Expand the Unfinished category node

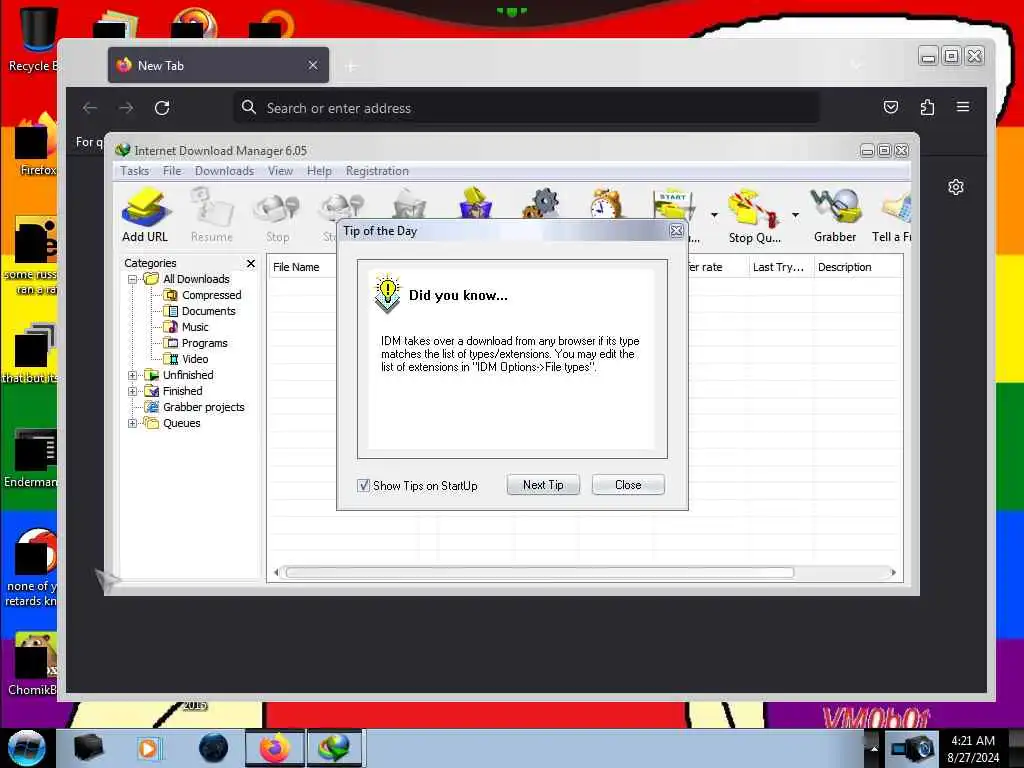(133, 376)
